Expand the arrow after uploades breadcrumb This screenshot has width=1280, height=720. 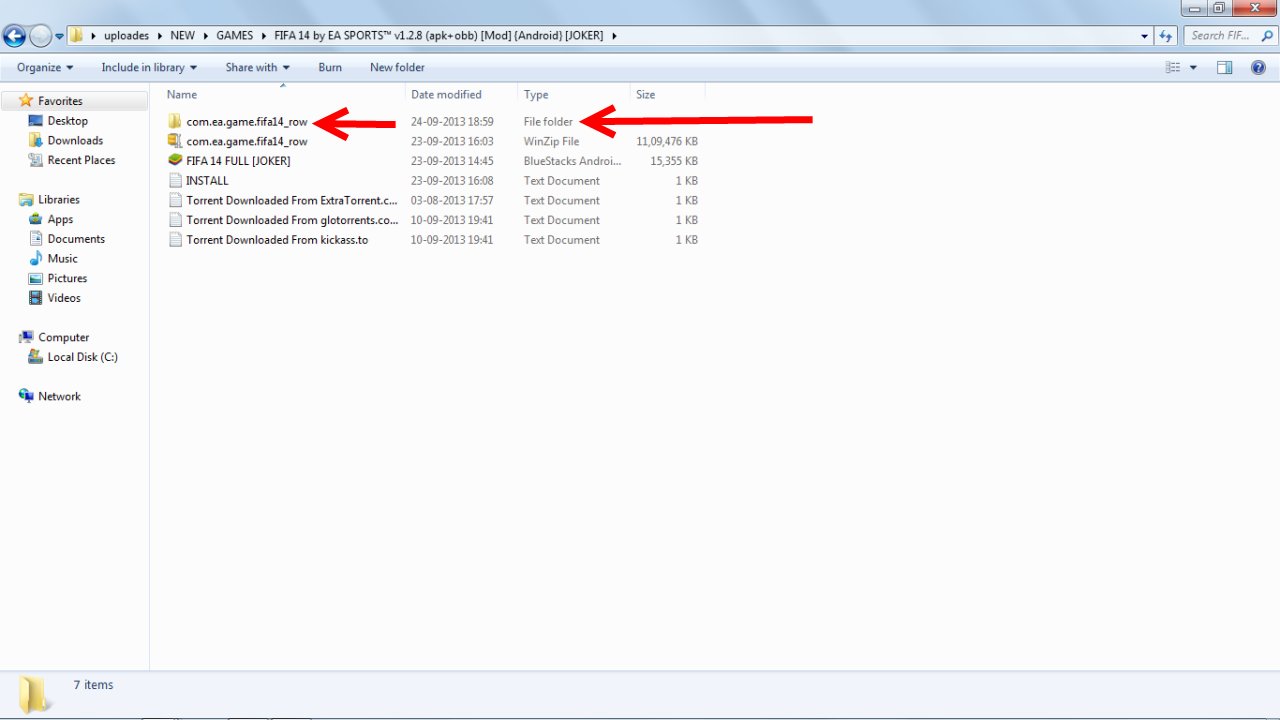[159, 35]
